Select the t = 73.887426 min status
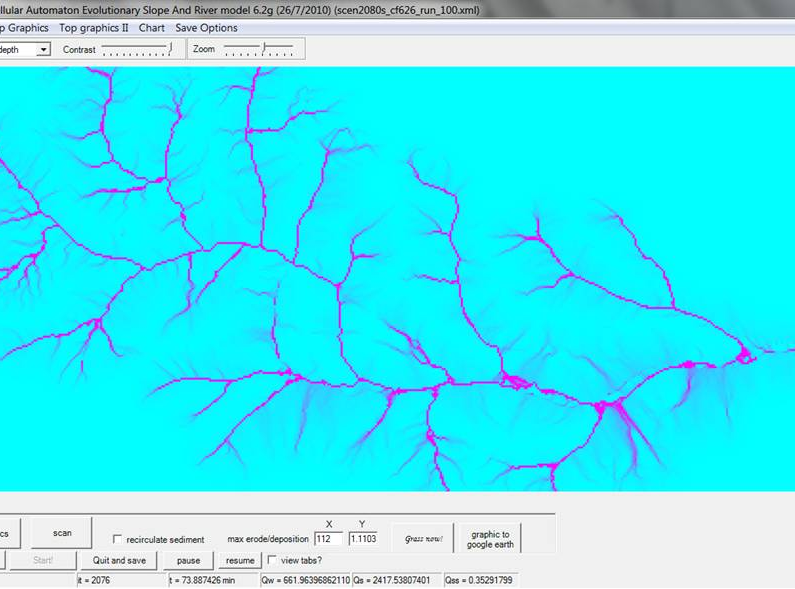The height and width of the screenshot is (589, 795). click(x=213, y=580)
